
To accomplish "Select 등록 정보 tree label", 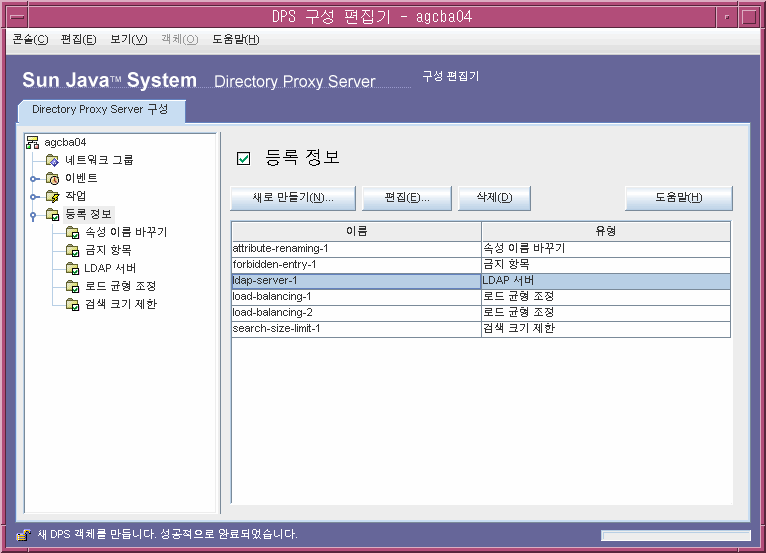I will pos(88,214).
